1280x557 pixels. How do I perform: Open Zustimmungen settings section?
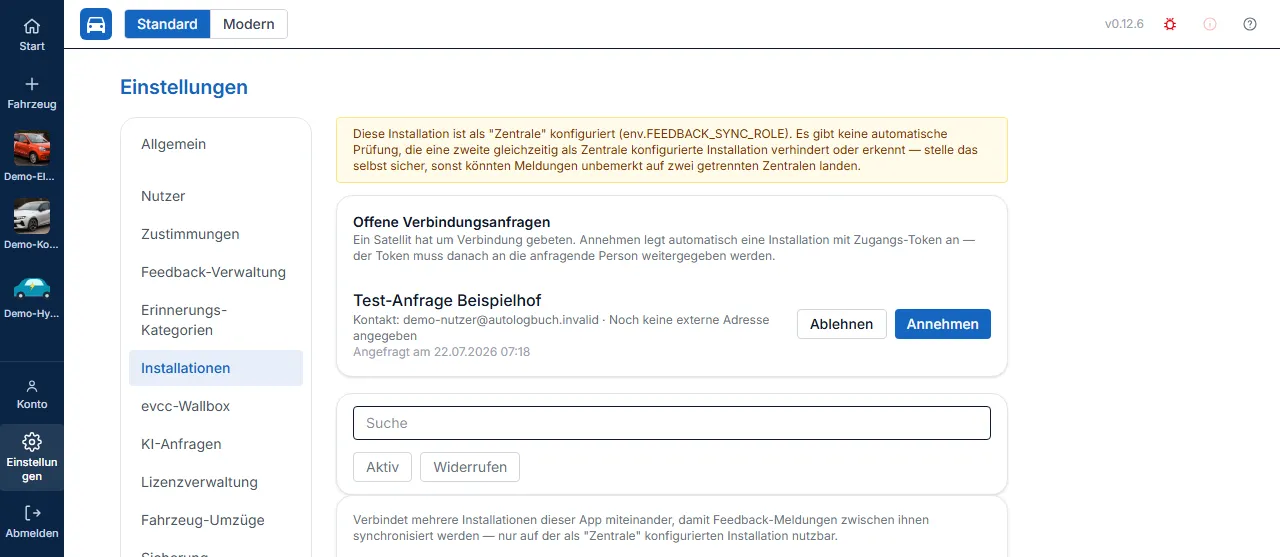click(216, 234)
